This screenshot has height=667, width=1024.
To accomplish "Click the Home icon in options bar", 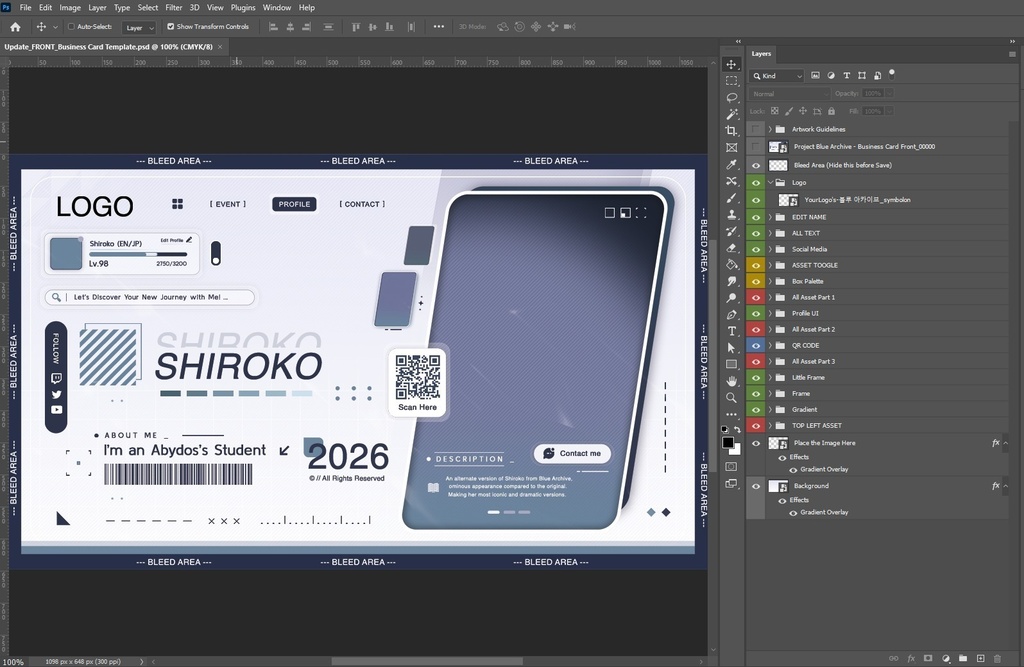I will [15, 27].
